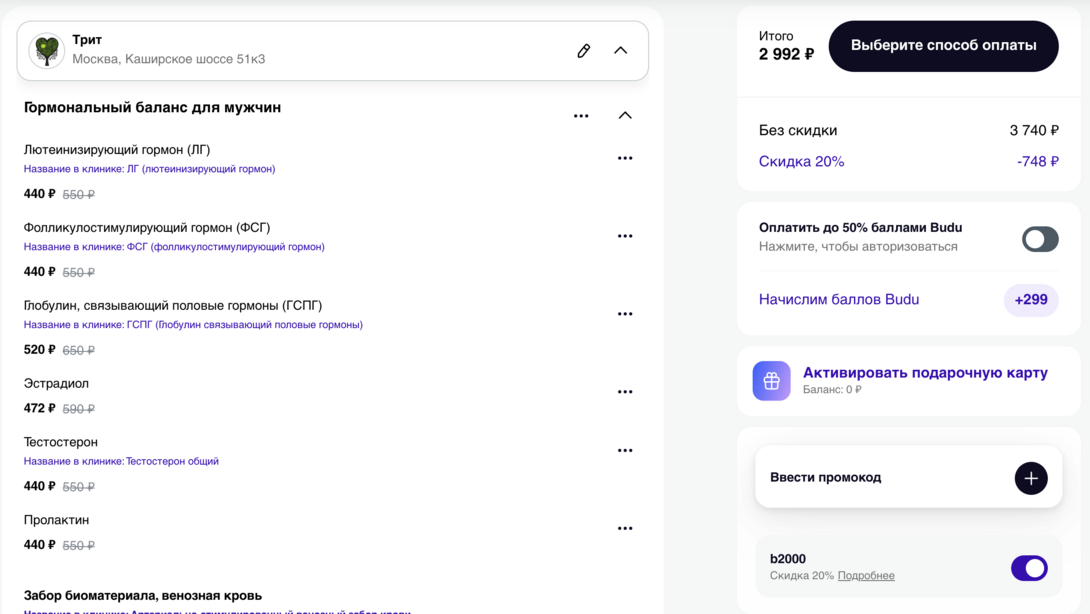The width and height of the screenshot is (1090, 614).
Task: Click the plus icon to add promo code
Action: coord(1031,478)
